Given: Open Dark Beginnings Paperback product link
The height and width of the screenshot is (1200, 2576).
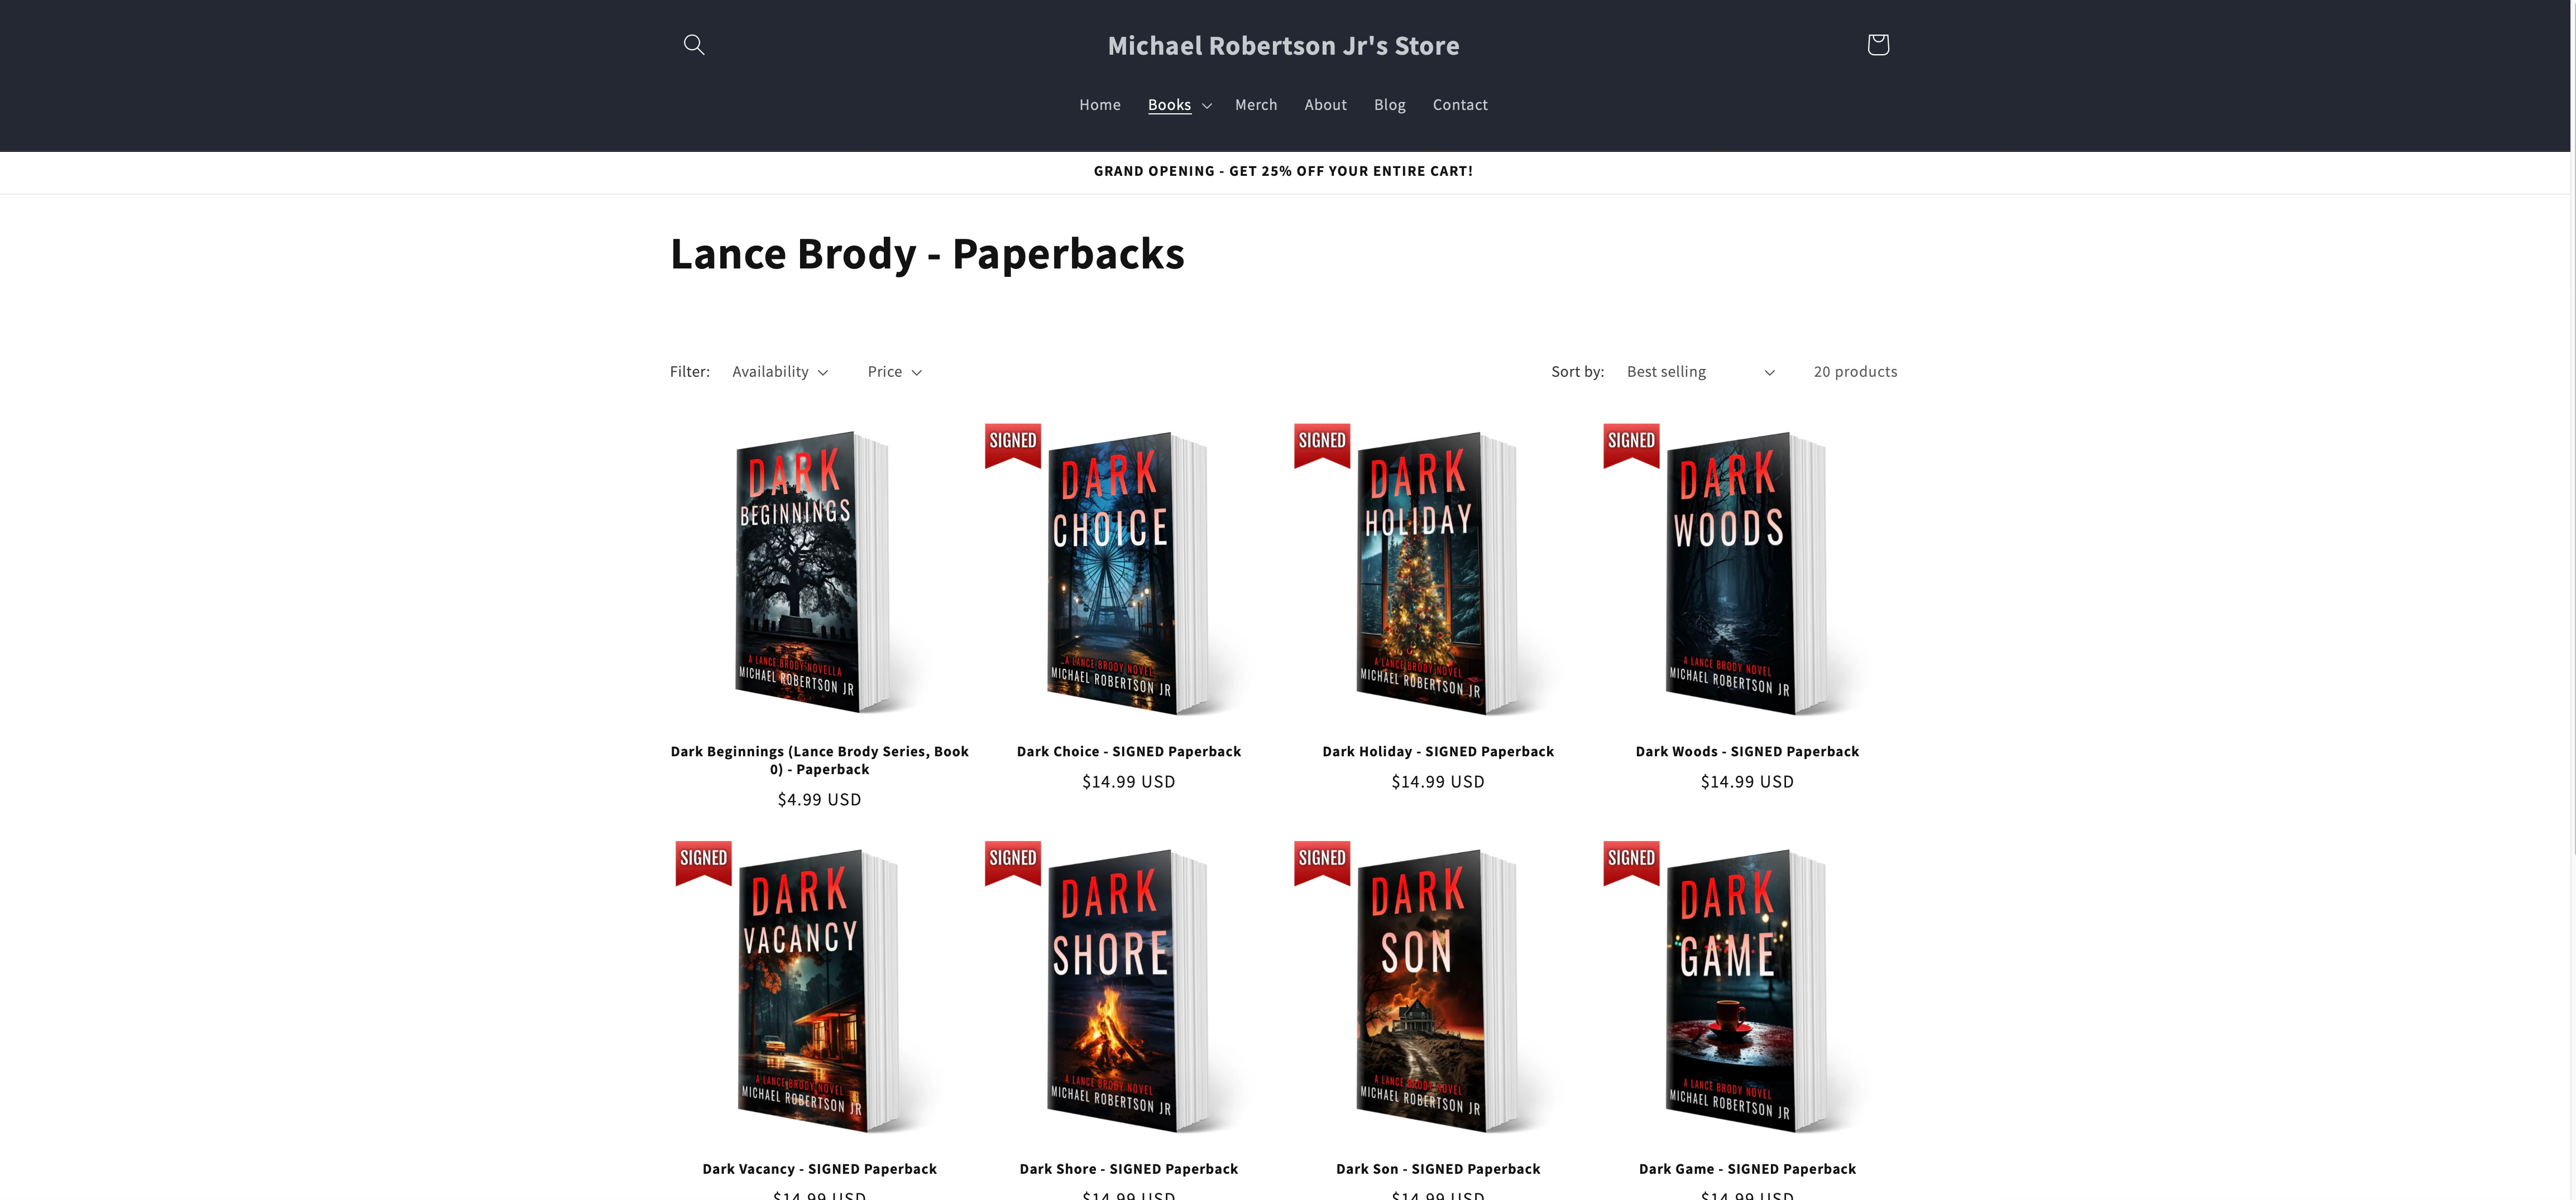Looking at the screenshot, I should coord(819,760).
